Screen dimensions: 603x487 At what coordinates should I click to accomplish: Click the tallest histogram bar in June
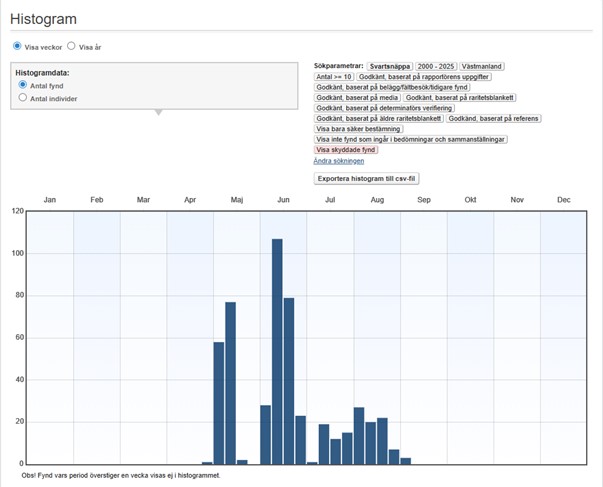[x=277, y=351]
